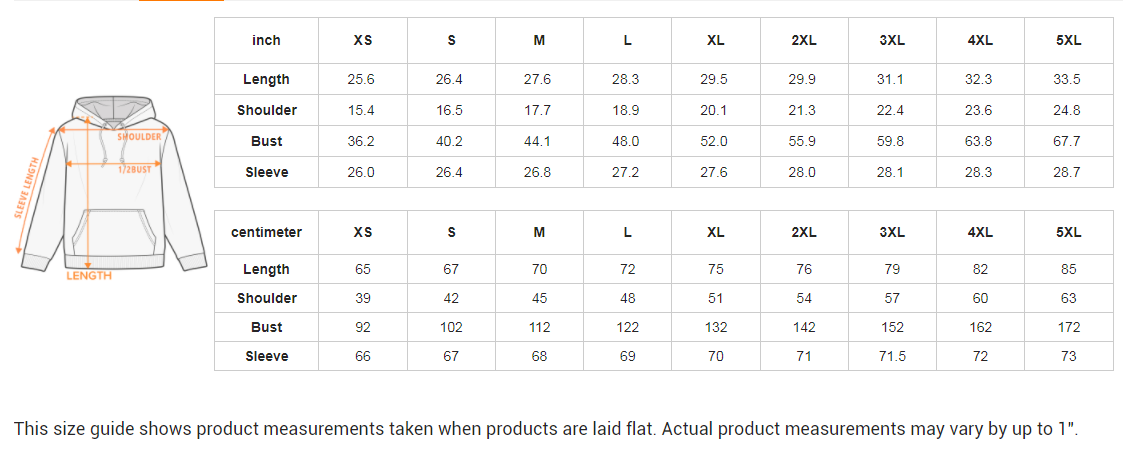1123x462 pixels.
Task: Click the hoodie measurement diagram image
Action: click(x=110, y=185)
